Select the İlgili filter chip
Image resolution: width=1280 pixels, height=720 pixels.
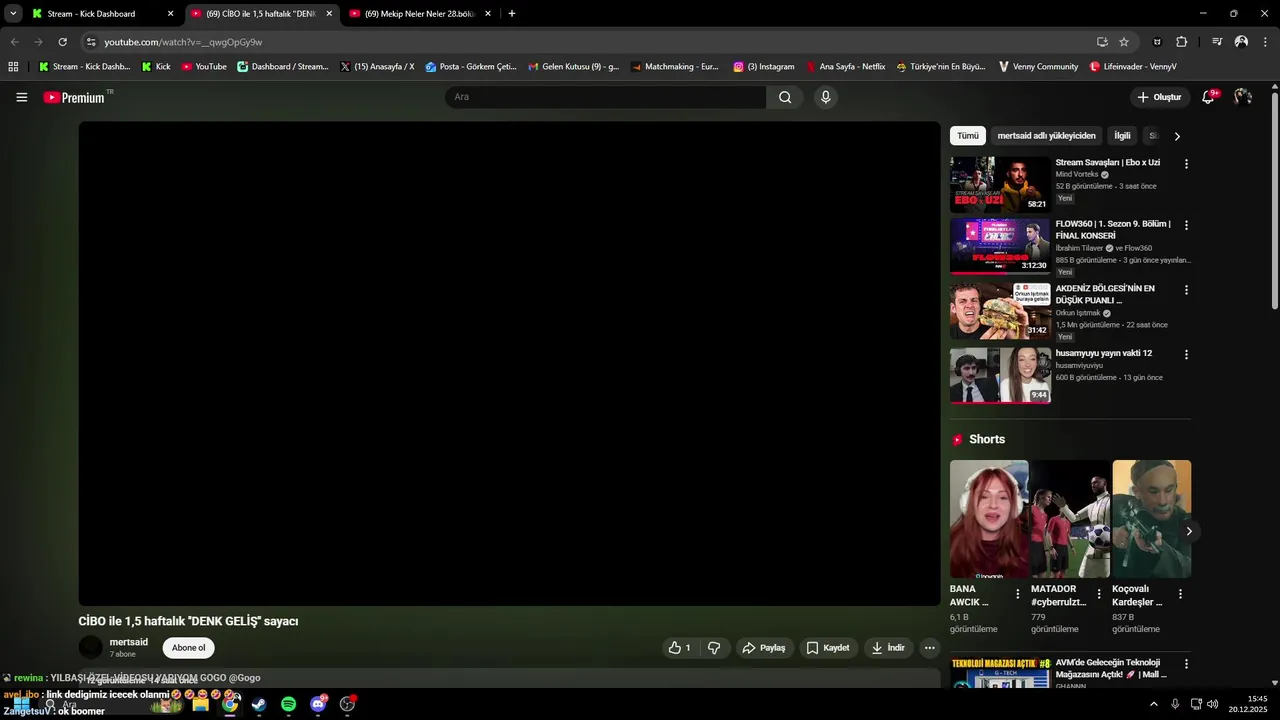(1122, 136)
